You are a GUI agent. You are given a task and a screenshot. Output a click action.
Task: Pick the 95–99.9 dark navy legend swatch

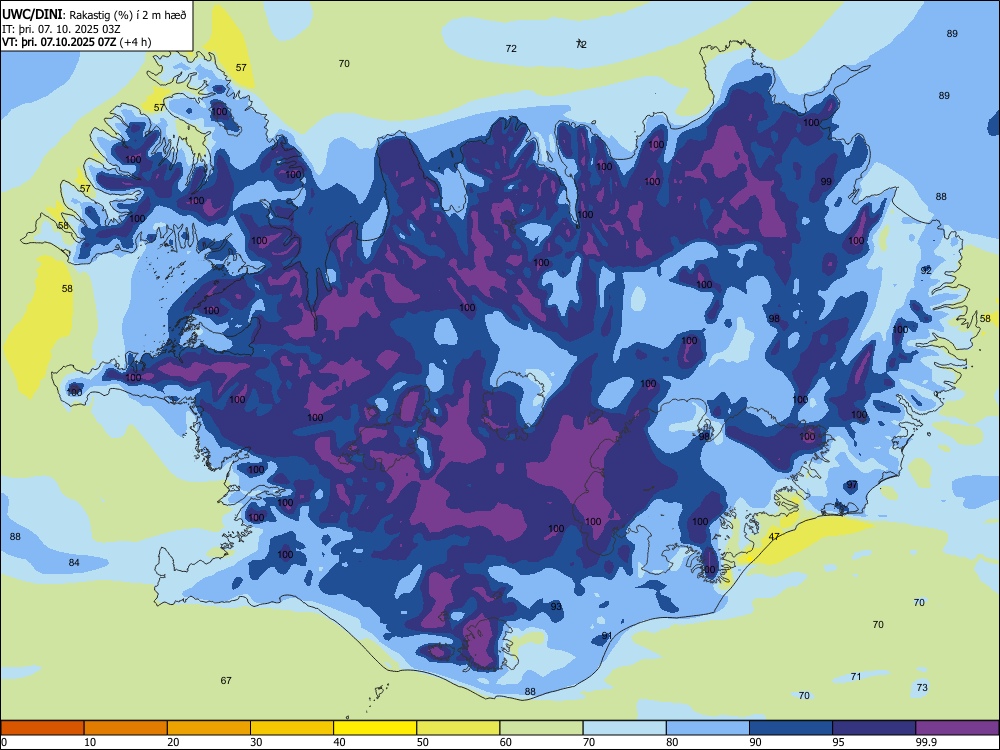pyautogui.click(x=874, y=728)
